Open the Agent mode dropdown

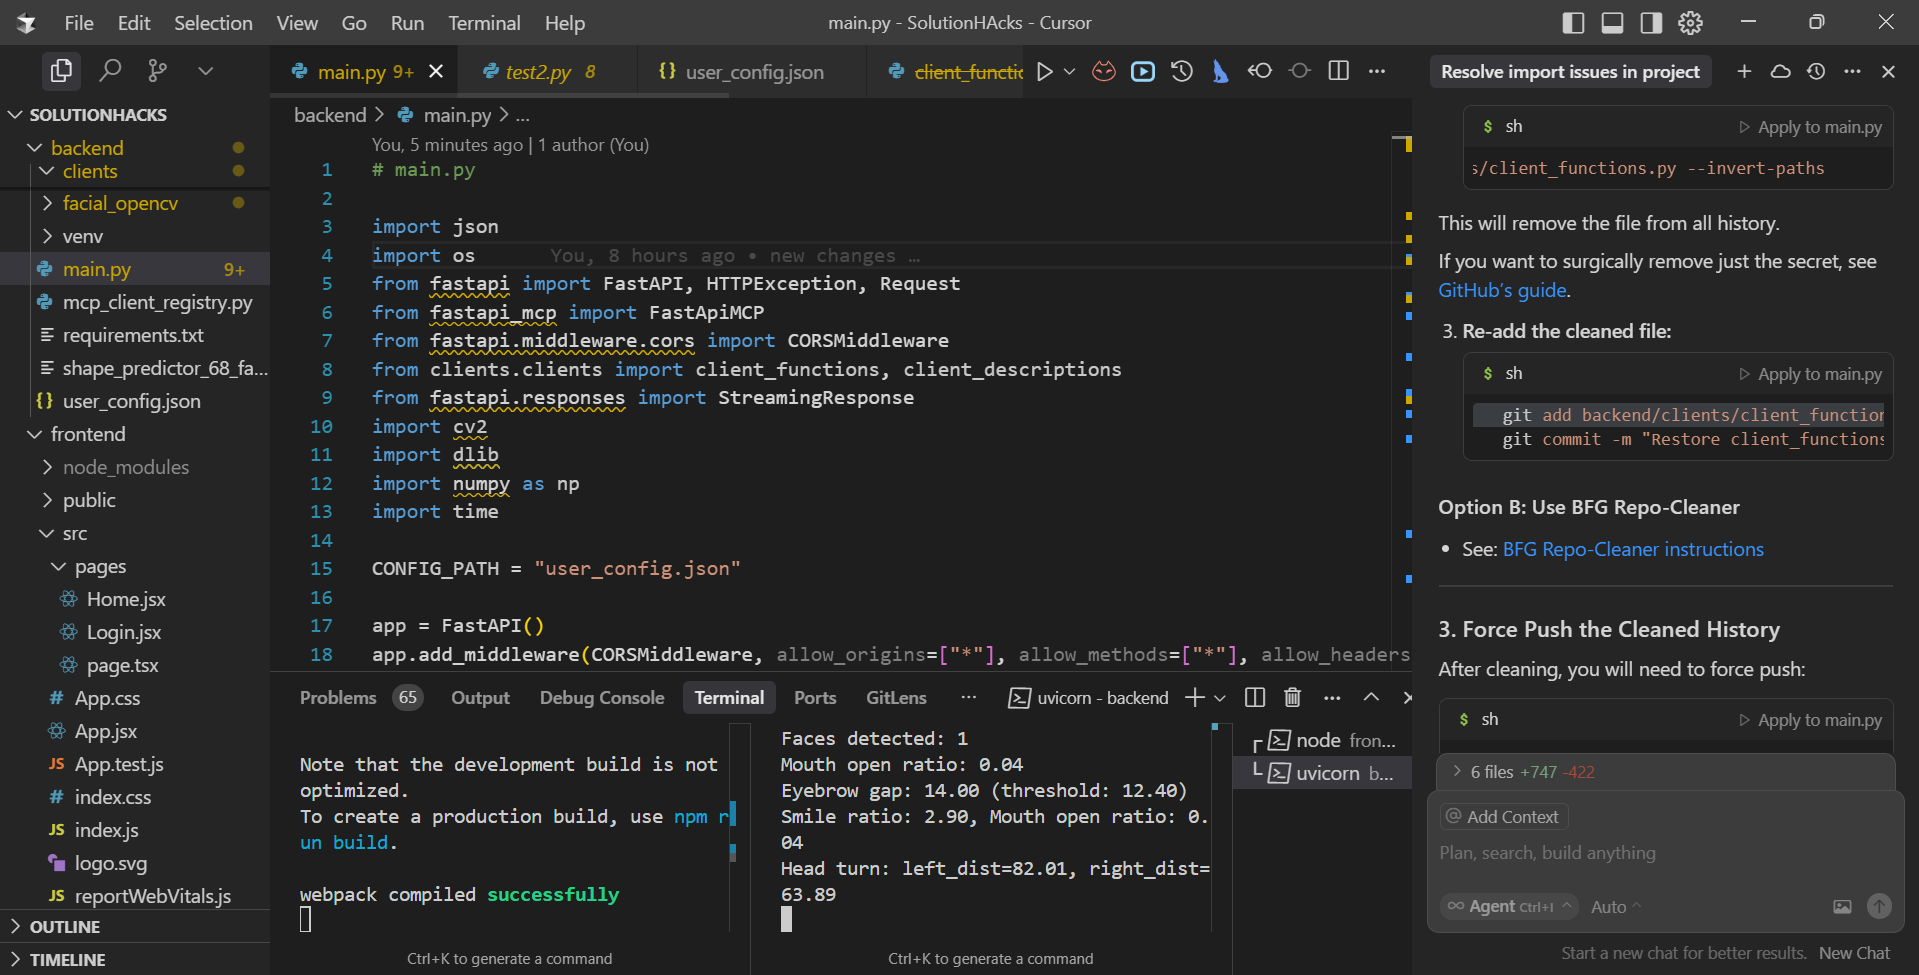(x=1509, y=906)
